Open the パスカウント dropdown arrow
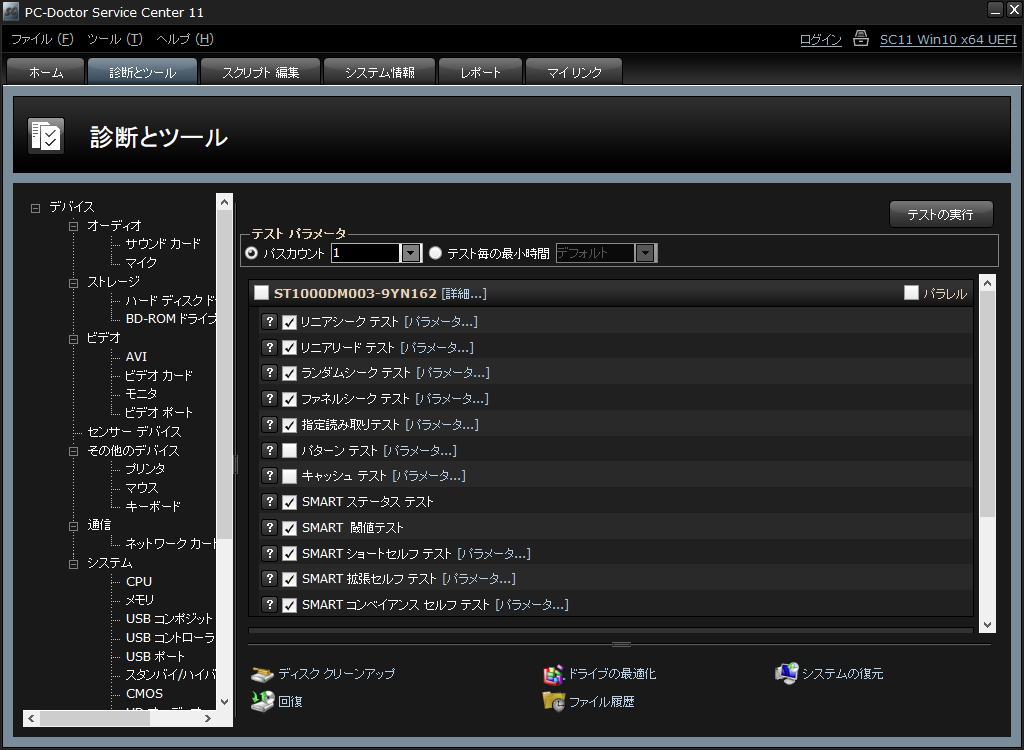Screen dimensions: 1024x750 pos(411,253)
